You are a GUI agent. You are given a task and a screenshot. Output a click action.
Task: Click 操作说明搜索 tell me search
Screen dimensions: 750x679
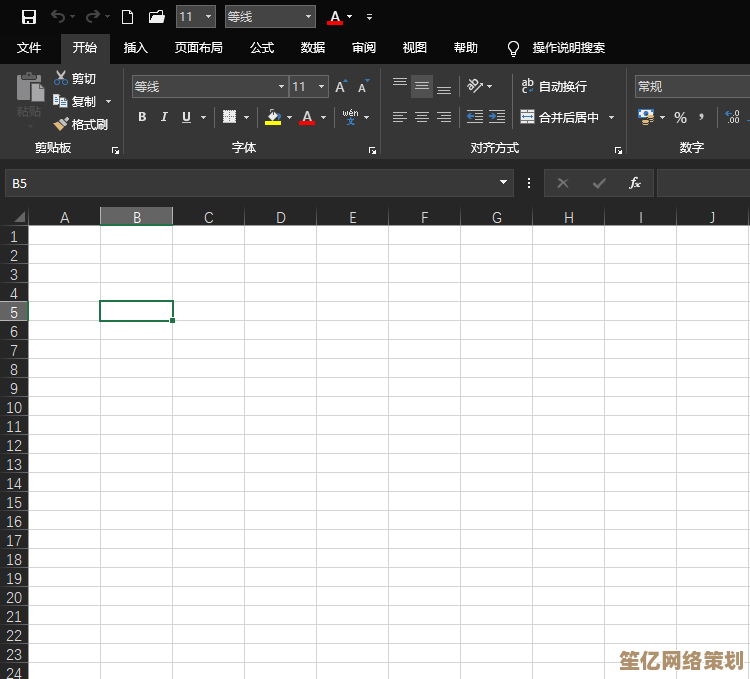pyautogui.click(x=568, y=48)
